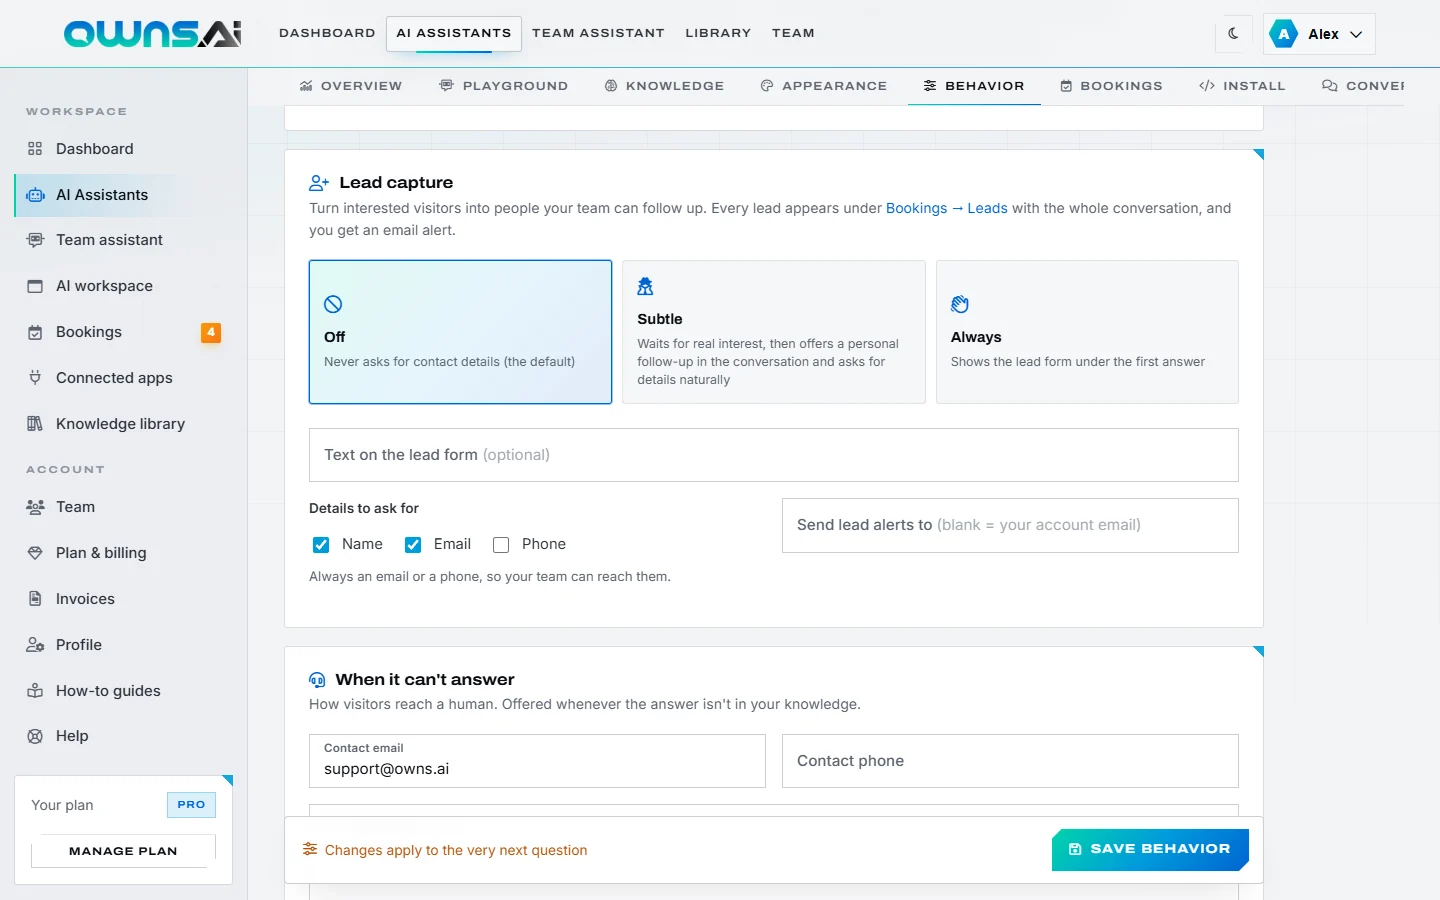The height and width of the screenshot is (900, 1440).
Task: Click the Dashboard grid icon in sidebar
Action: point(35,149)
